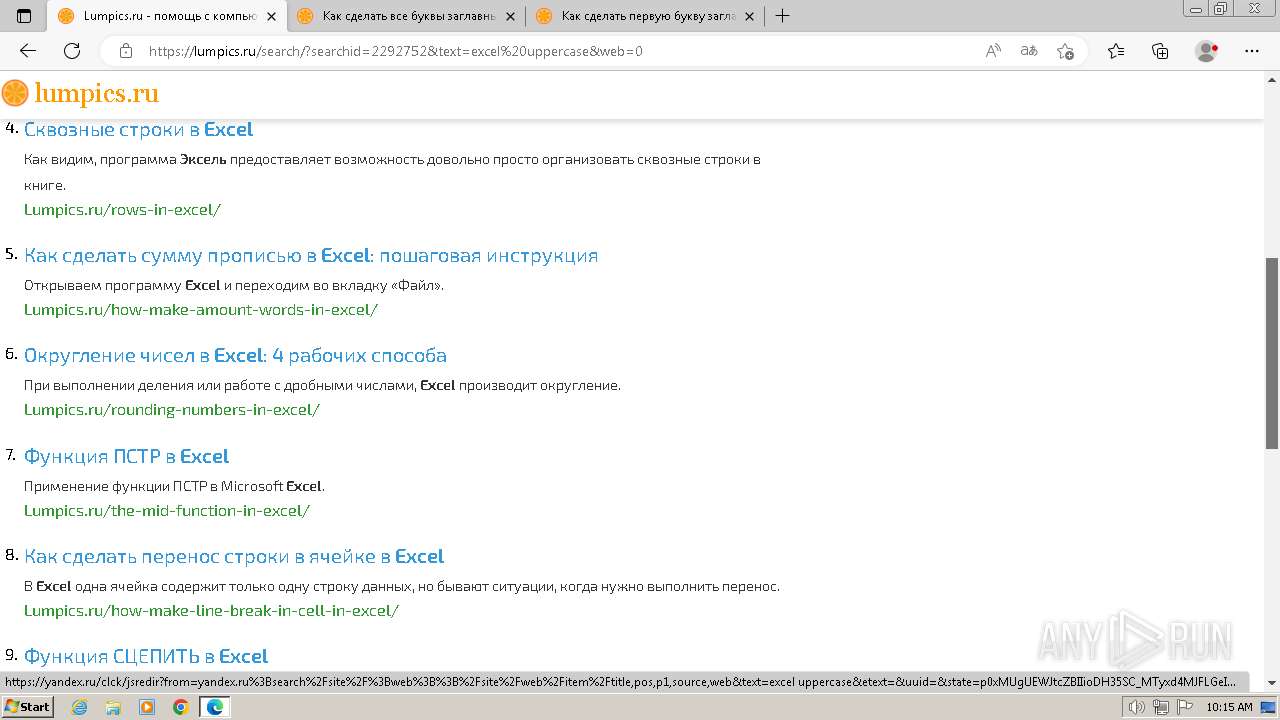The image size is (1280, 720).
Task: Click the lumpics.ru orange logo
Action: 80,94
